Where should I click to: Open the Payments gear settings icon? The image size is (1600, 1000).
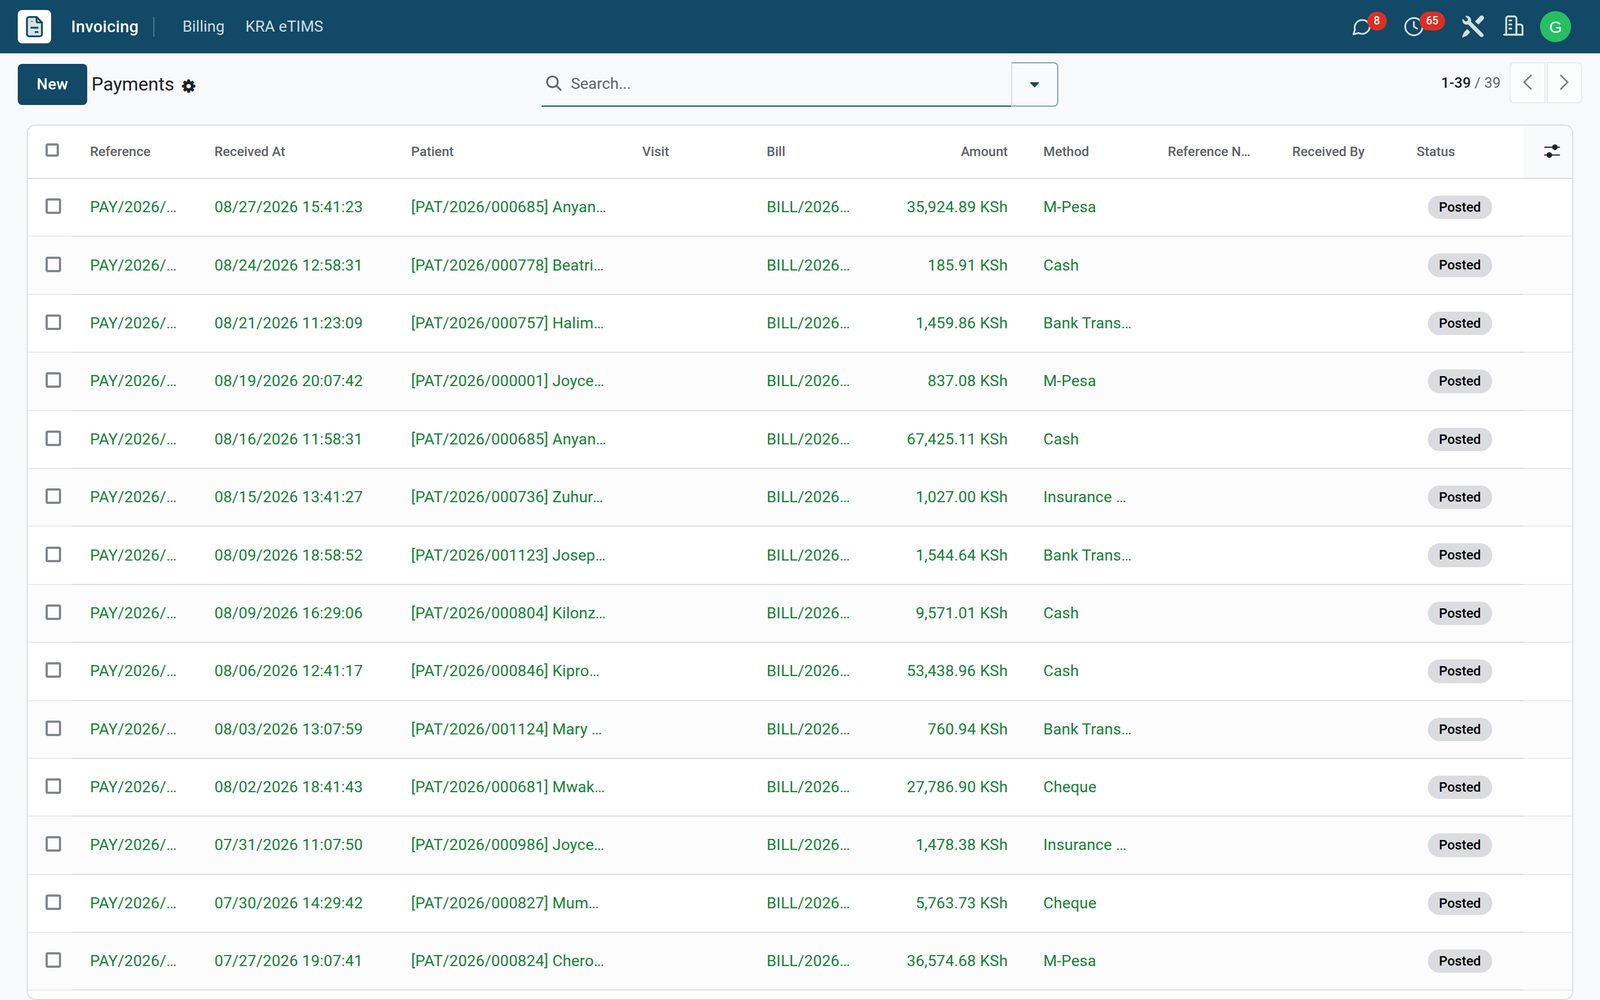click(189, 86)
